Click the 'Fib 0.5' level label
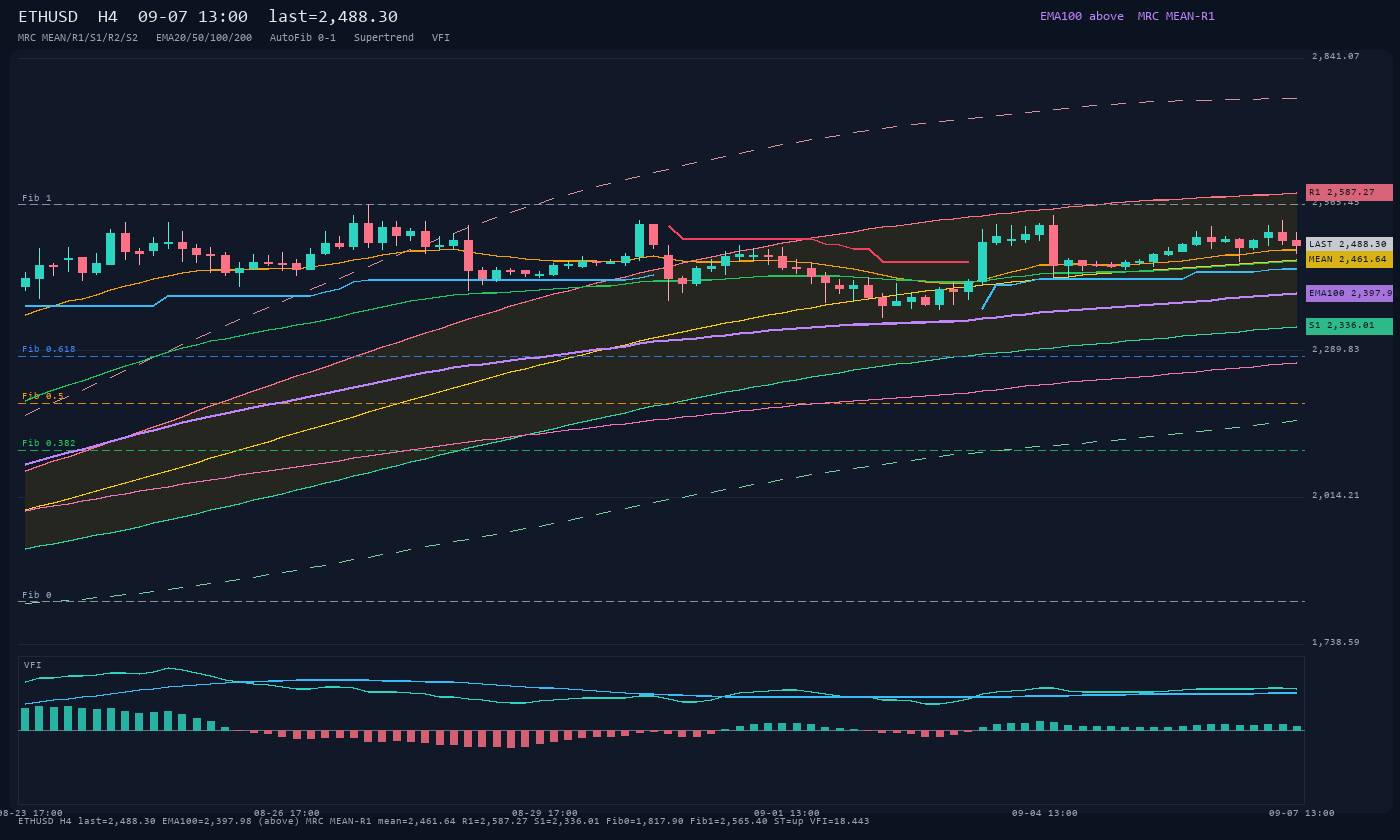The height and width of the screenshot is (840, 1400). (x=43, y=396)
